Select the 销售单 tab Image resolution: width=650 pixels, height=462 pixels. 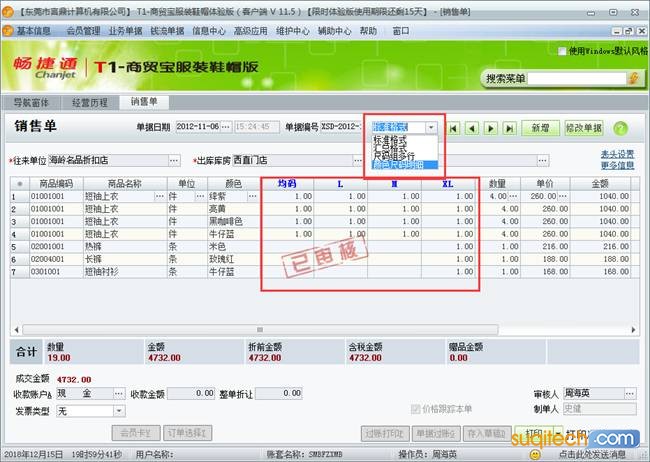click(144, 102)
